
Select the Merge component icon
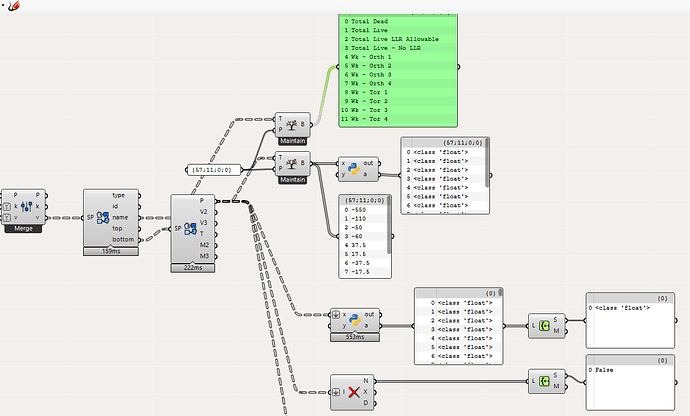pos(24,207)
